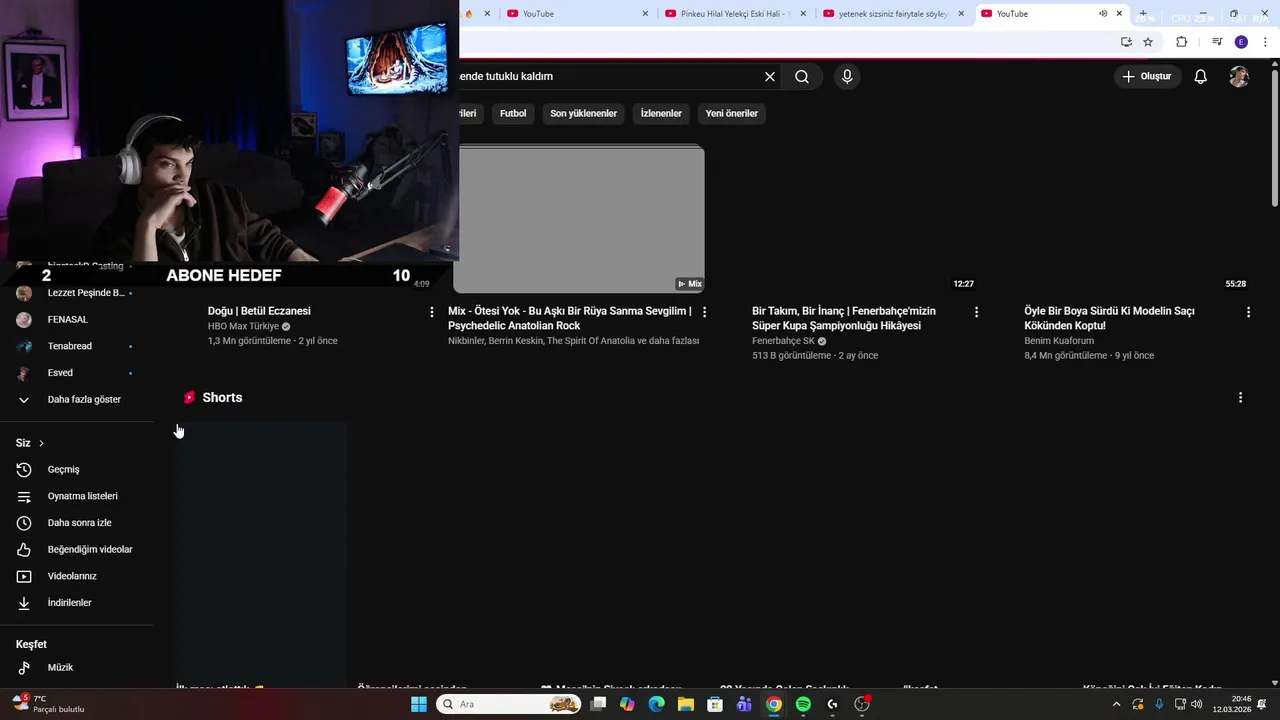
Task: Open the YouTube account avatar menu
Action: click(x=1239, y=77)
